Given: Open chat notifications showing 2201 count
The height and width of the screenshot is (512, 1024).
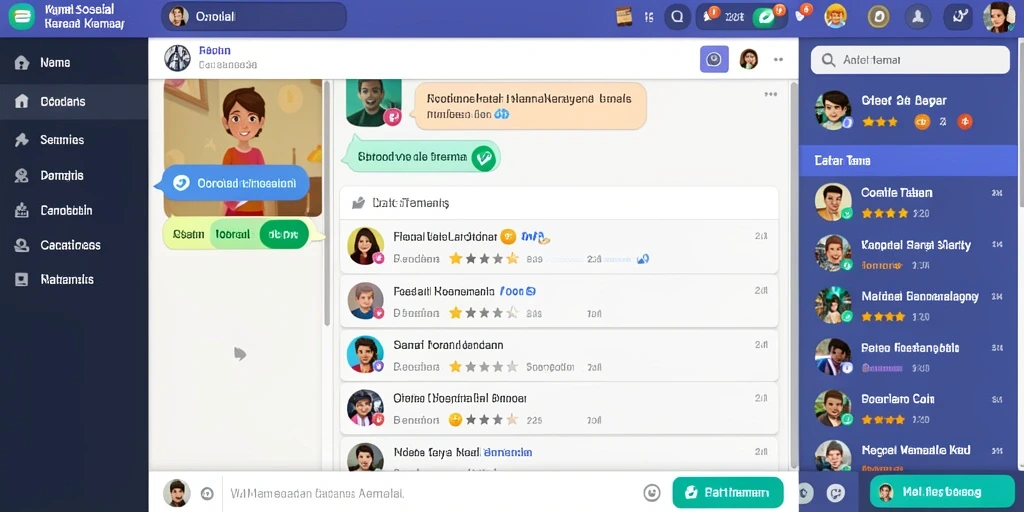Looking at the screenshot, I should pyautogui.click(x=724, y=17).
